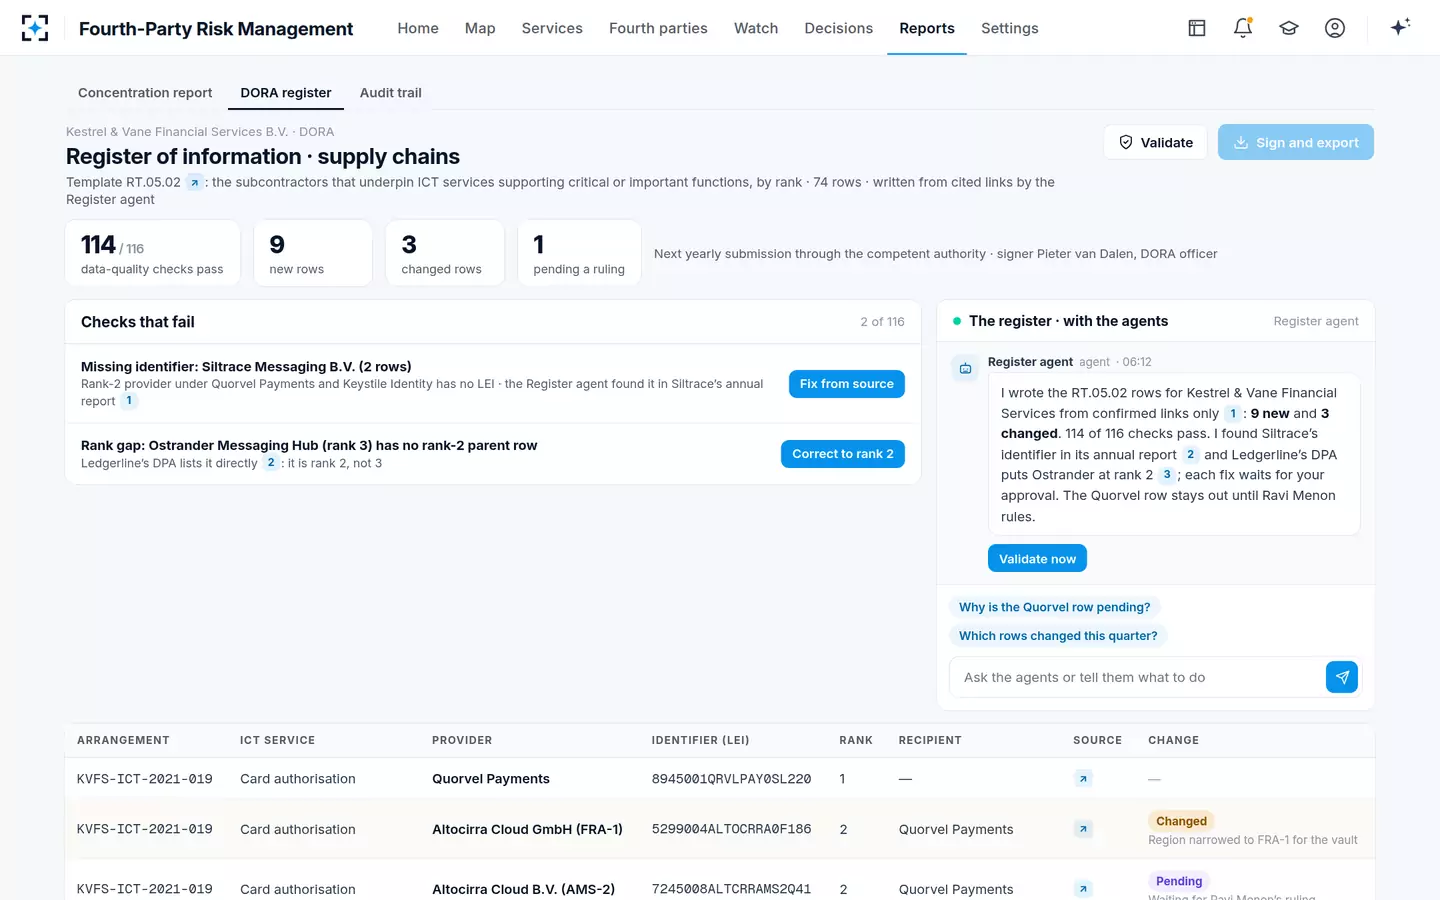Click the 'Provider' column header
Viewport: 1440px width, 900px height.
coord(462,740)
